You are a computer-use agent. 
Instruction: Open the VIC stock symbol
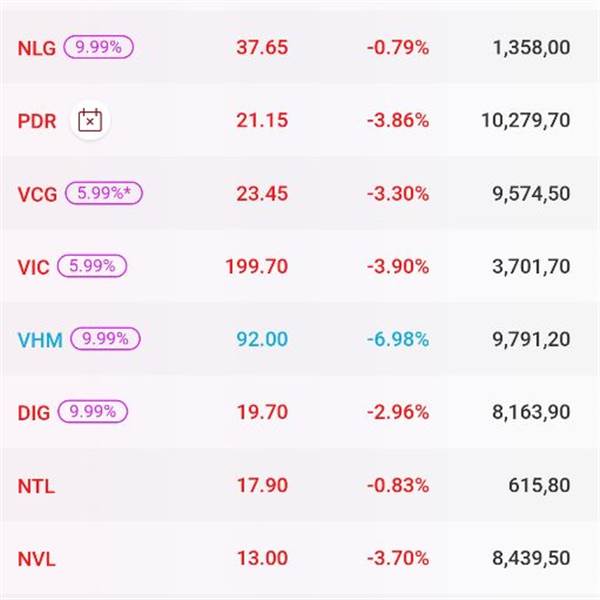[x=33, y=268]
